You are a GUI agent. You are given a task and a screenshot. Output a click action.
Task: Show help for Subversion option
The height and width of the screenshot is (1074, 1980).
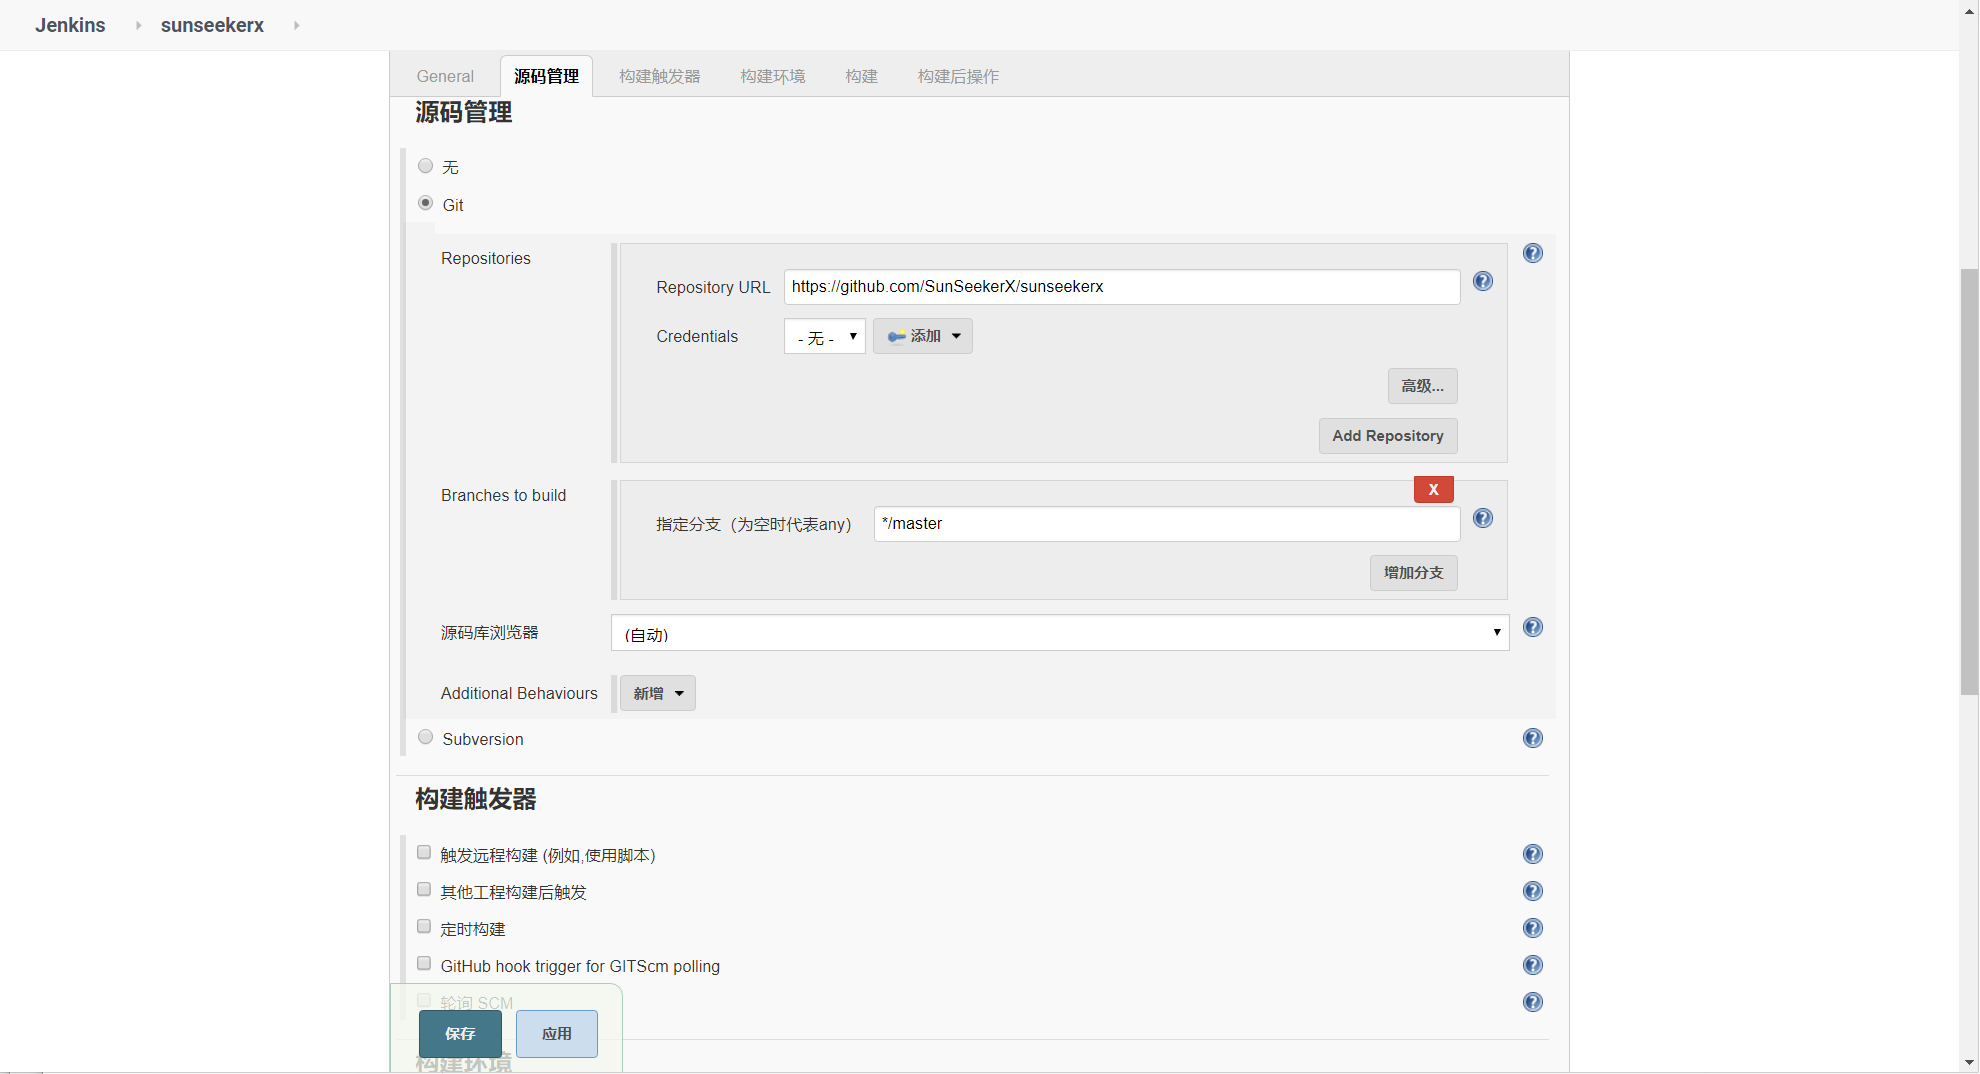pyautogui.click(x=1532, y=738)
